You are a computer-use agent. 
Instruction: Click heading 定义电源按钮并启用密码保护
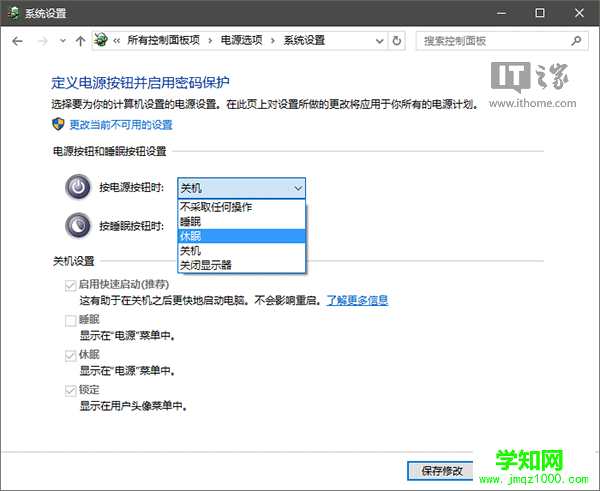click(x=140, y=83)
